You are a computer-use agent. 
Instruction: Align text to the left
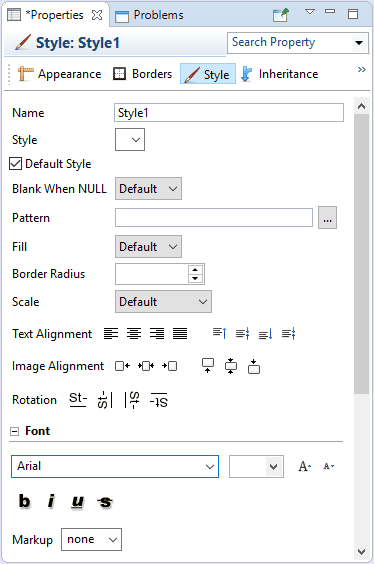click(111, 334)
